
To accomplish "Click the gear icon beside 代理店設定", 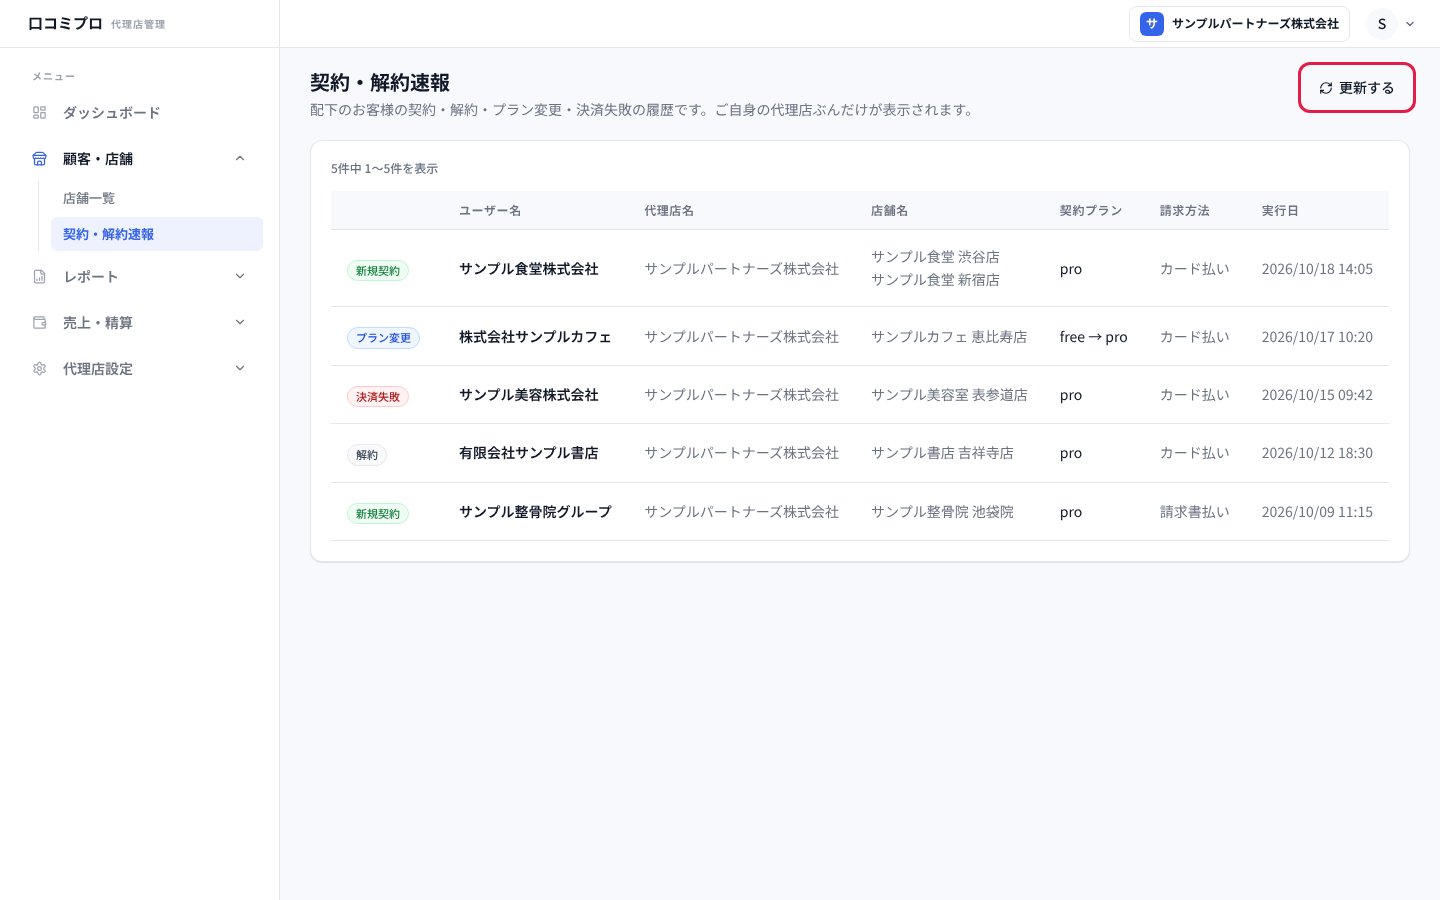I will click(40, 369).
